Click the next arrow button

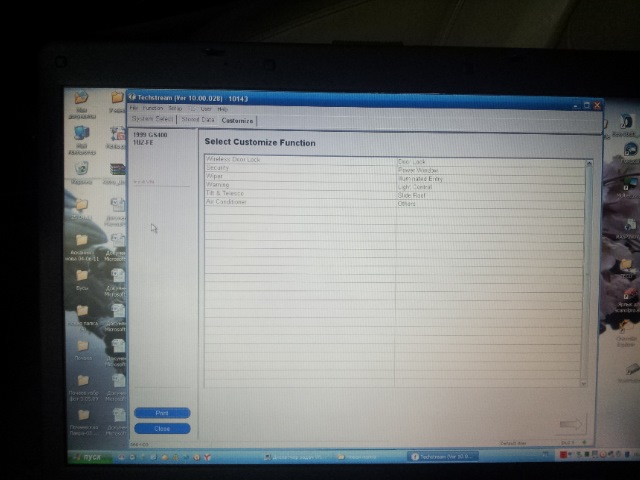[x=572, y=424]
